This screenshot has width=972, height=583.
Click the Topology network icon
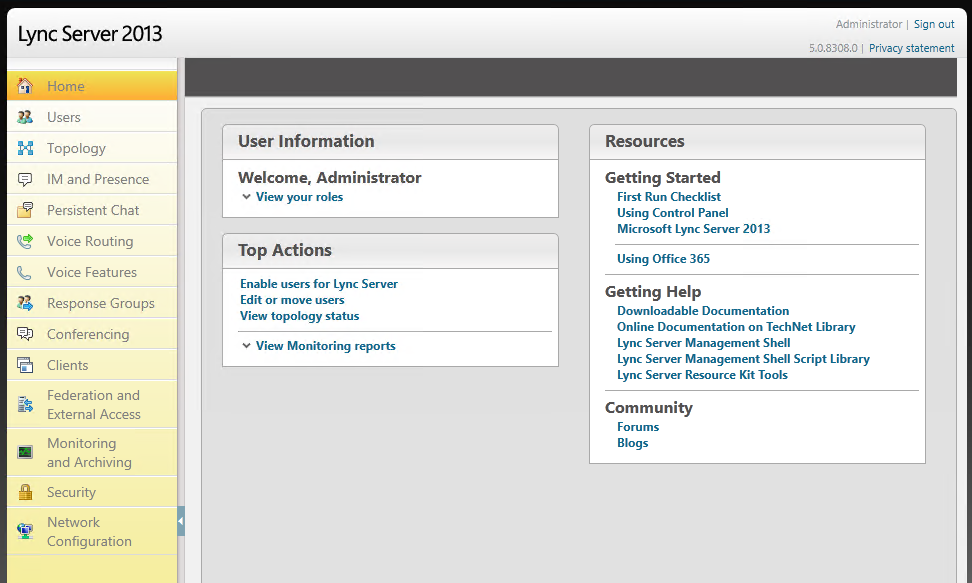(25, 148)
